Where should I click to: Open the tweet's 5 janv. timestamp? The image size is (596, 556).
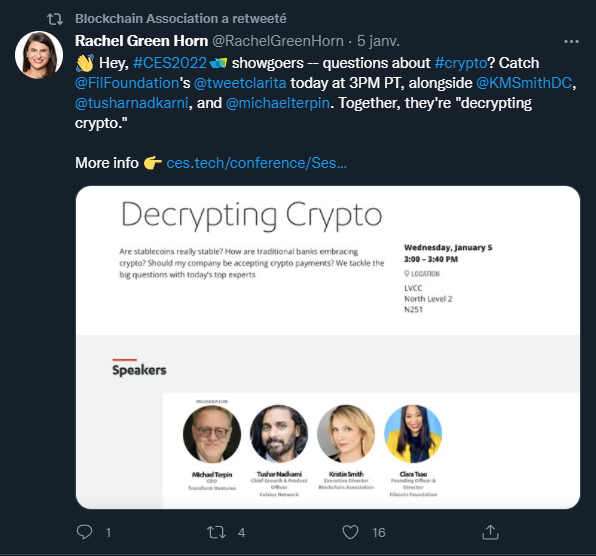(378, 41)
